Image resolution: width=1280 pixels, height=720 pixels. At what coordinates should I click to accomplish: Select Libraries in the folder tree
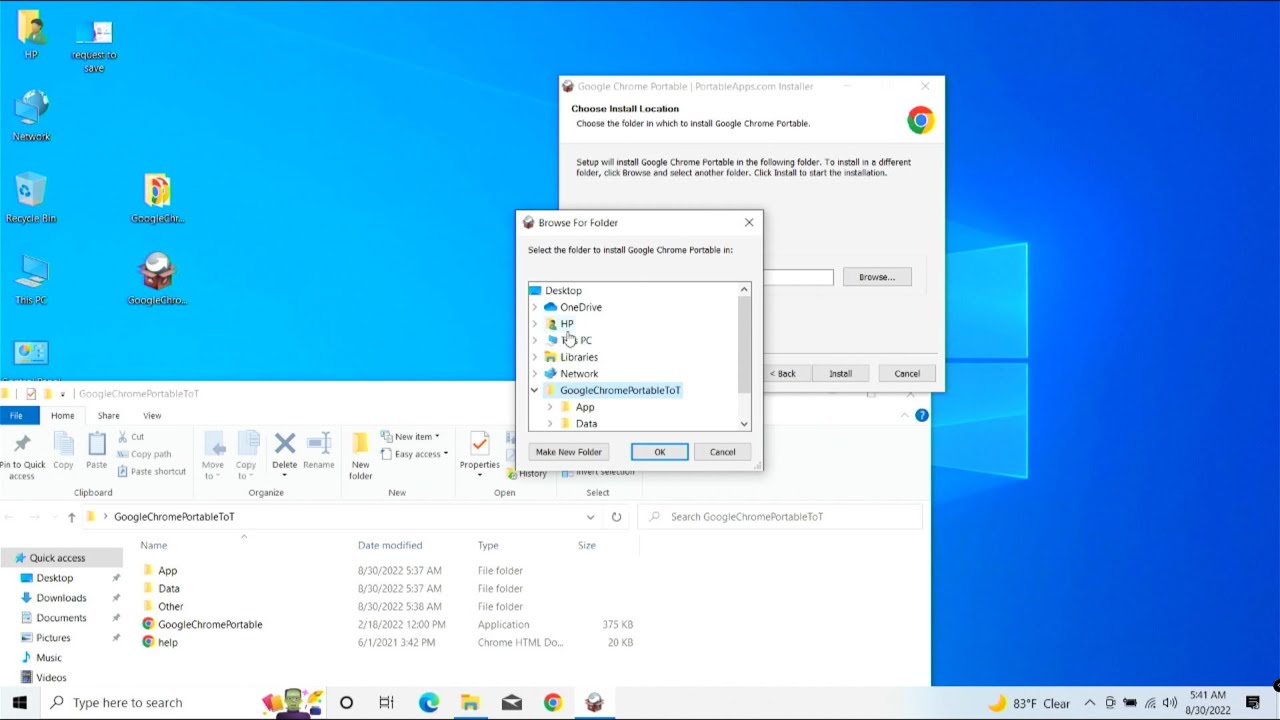click(x=579, y=357)
